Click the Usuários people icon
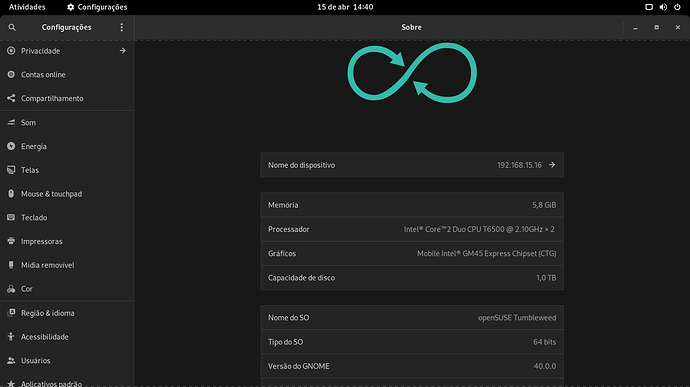This screenshot has width=690, height=387. pos(11,361)
